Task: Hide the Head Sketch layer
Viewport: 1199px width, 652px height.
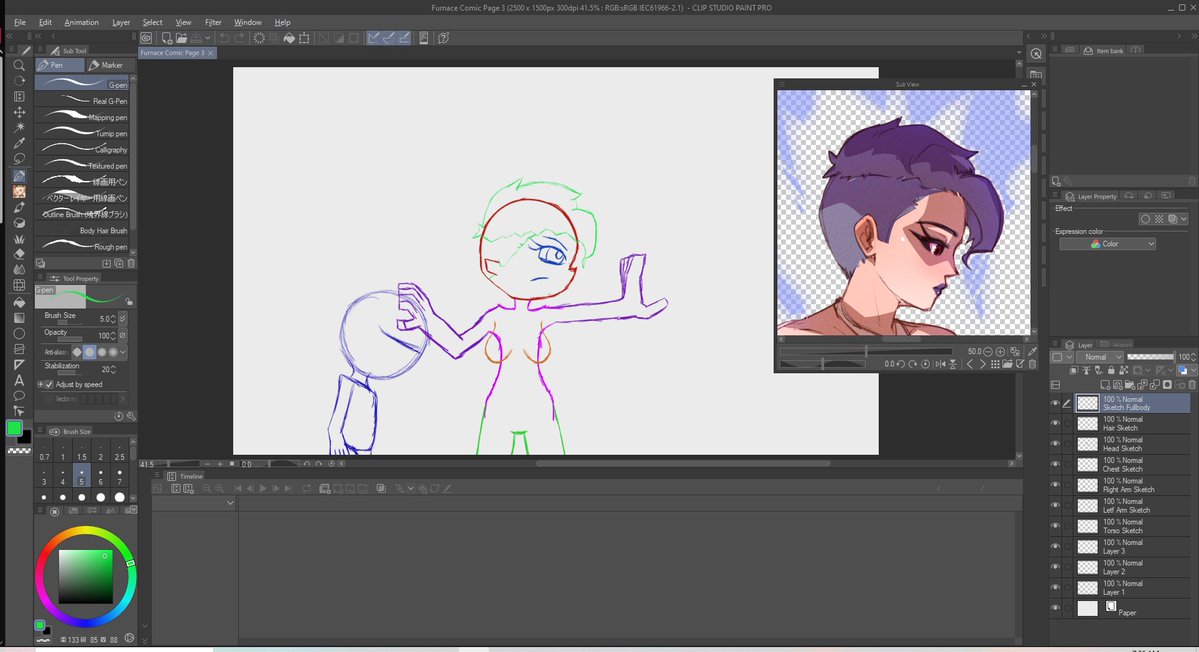Action: [x=1055, y=444]
